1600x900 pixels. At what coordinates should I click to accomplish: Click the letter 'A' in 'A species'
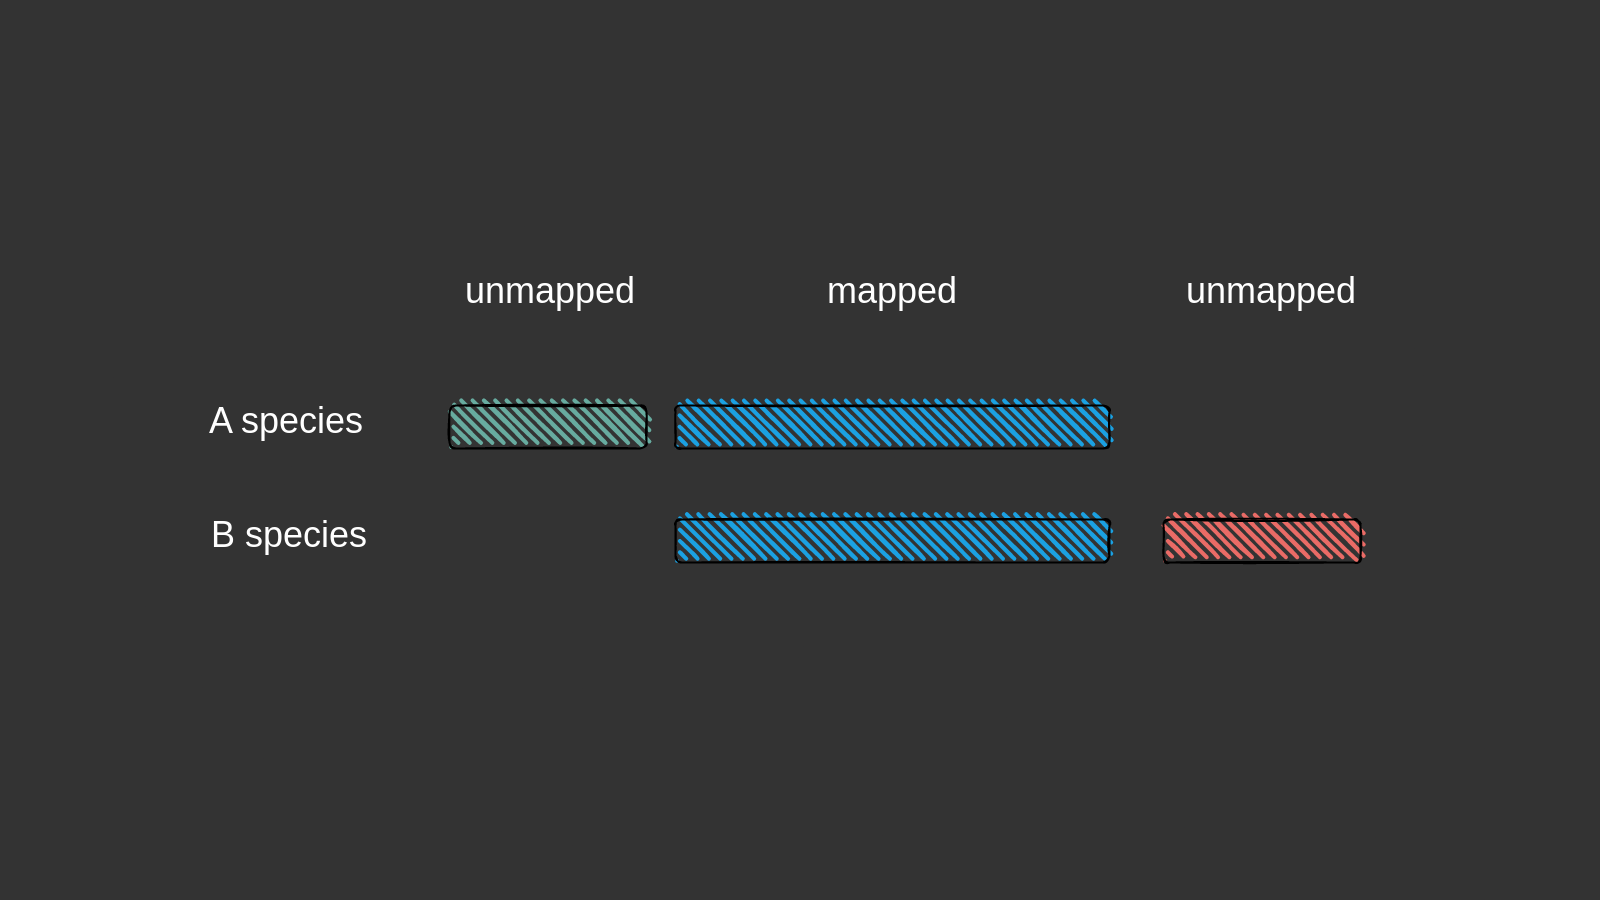pyautogui.click(x=221, y=421)
